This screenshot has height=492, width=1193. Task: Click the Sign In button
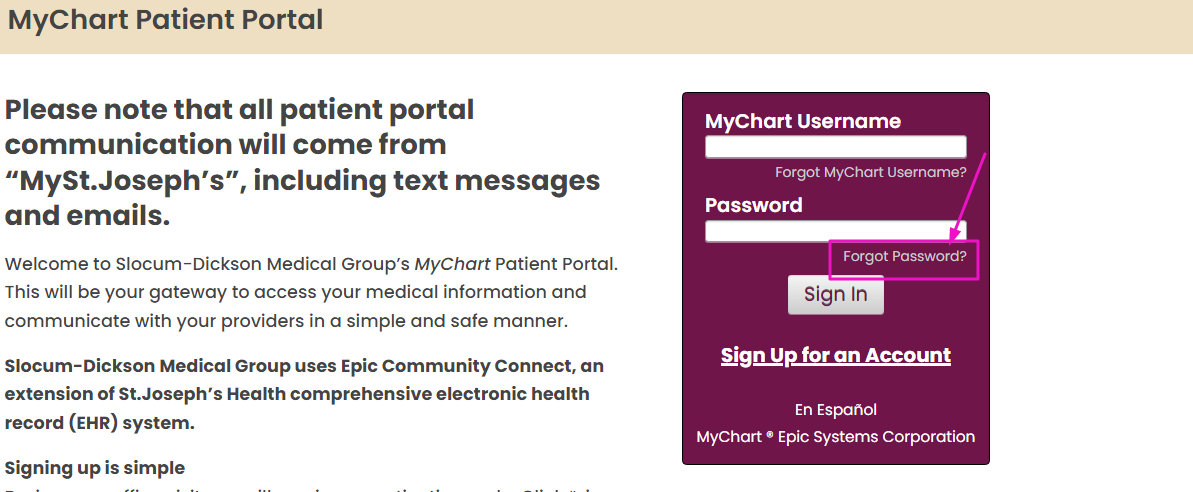coord(835,294)
